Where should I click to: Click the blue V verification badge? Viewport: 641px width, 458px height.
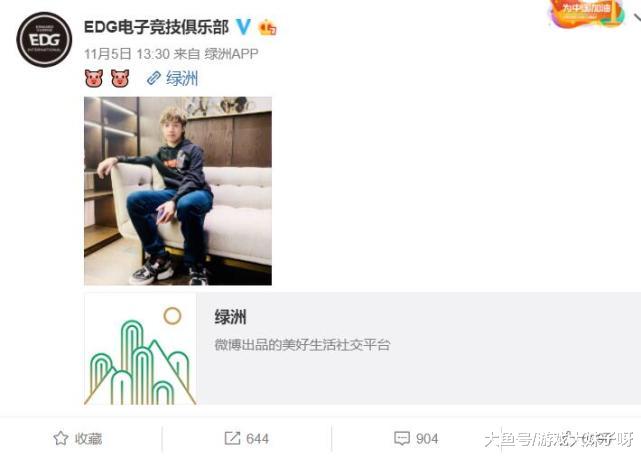point(243,27)
